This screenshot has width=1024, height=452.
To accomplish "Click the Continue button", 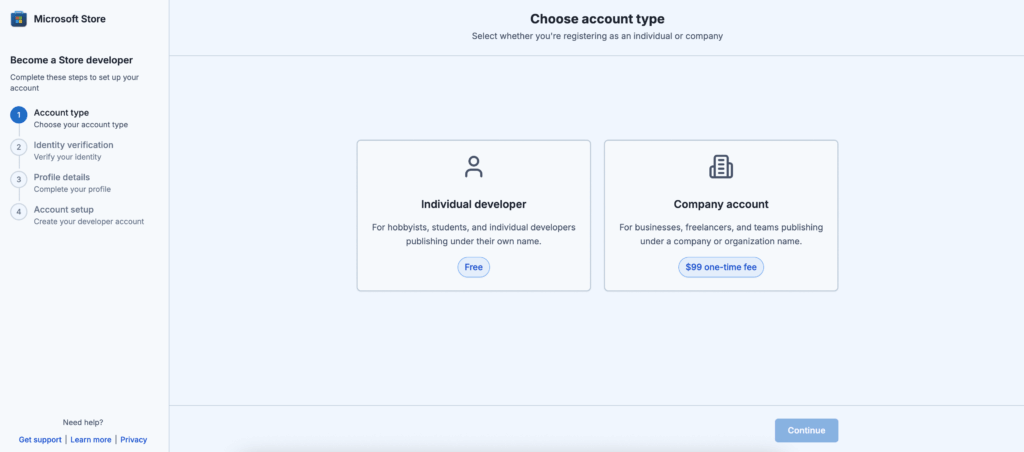I will (807, 430).
